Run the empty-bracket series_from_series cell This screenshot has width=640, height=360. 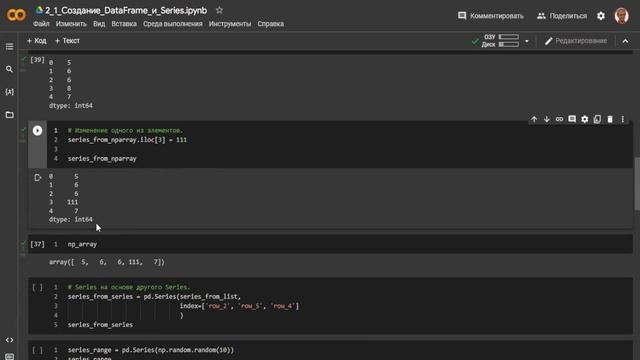37,287
